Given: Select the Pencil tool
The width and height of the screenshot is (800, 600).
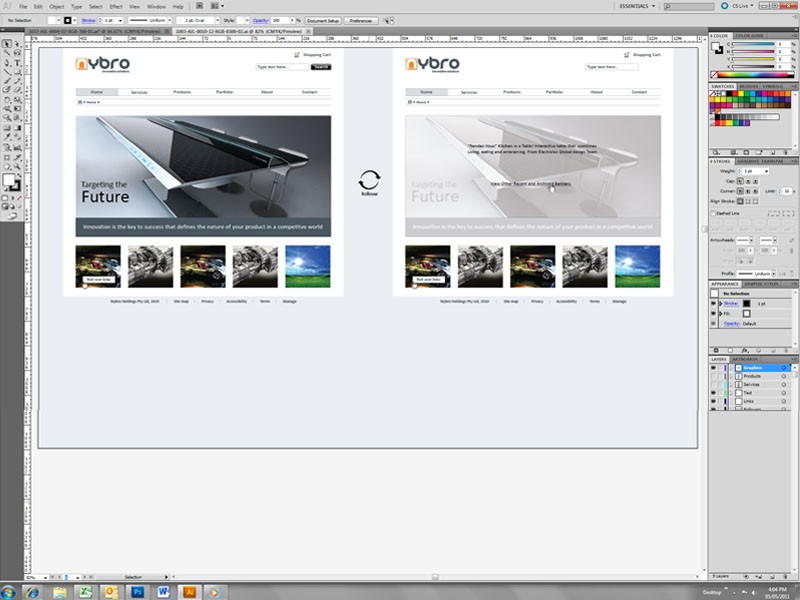Looking at the screenshot, I should click(17, 81).
